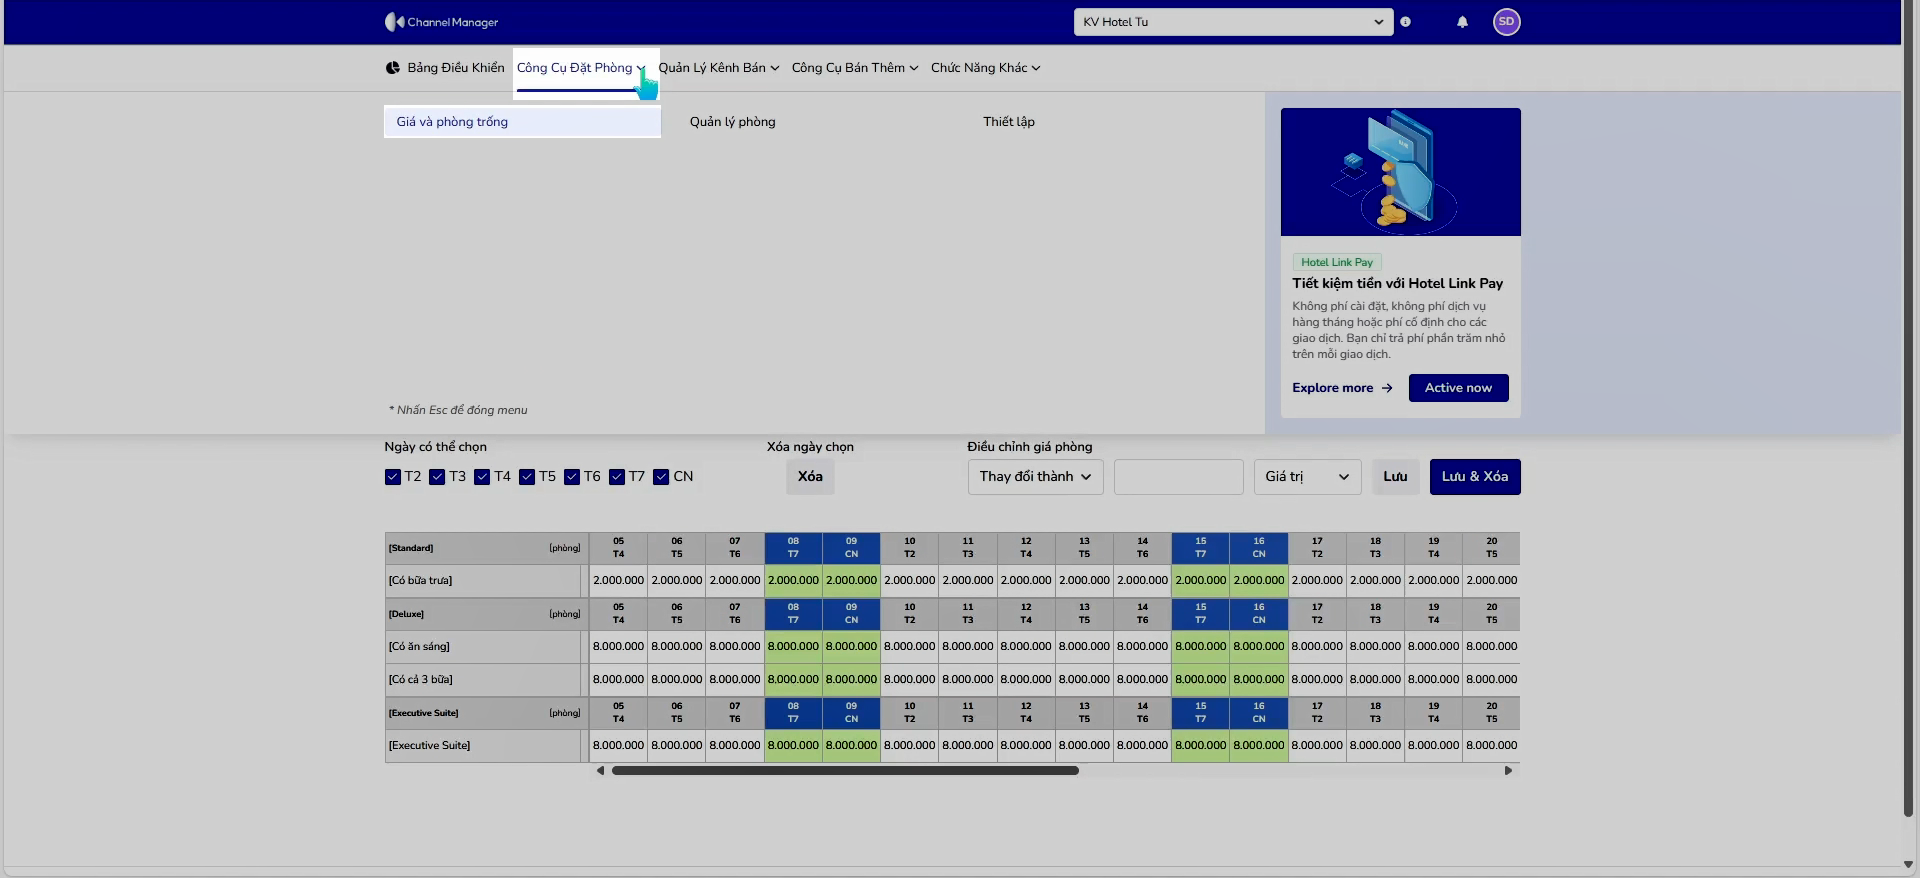Click the Explore more link
Viewport: 1920px width, 878px height.
(1342, 388)
